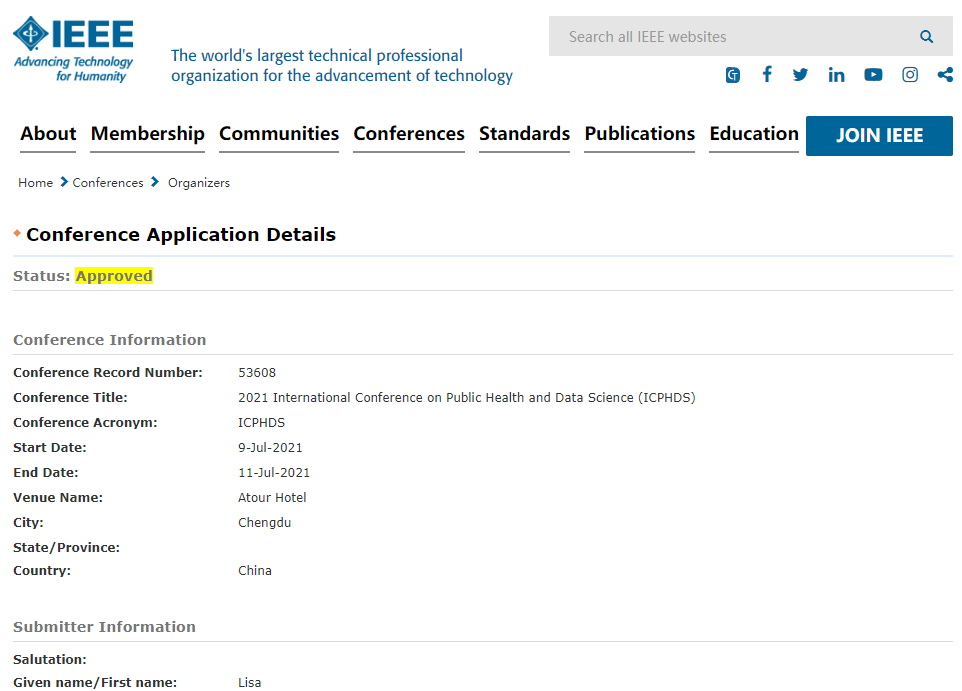The width and height of the screenshot is (962, 691).
Task: Open the Conferences menu in navigation bar
Action: 409,134
